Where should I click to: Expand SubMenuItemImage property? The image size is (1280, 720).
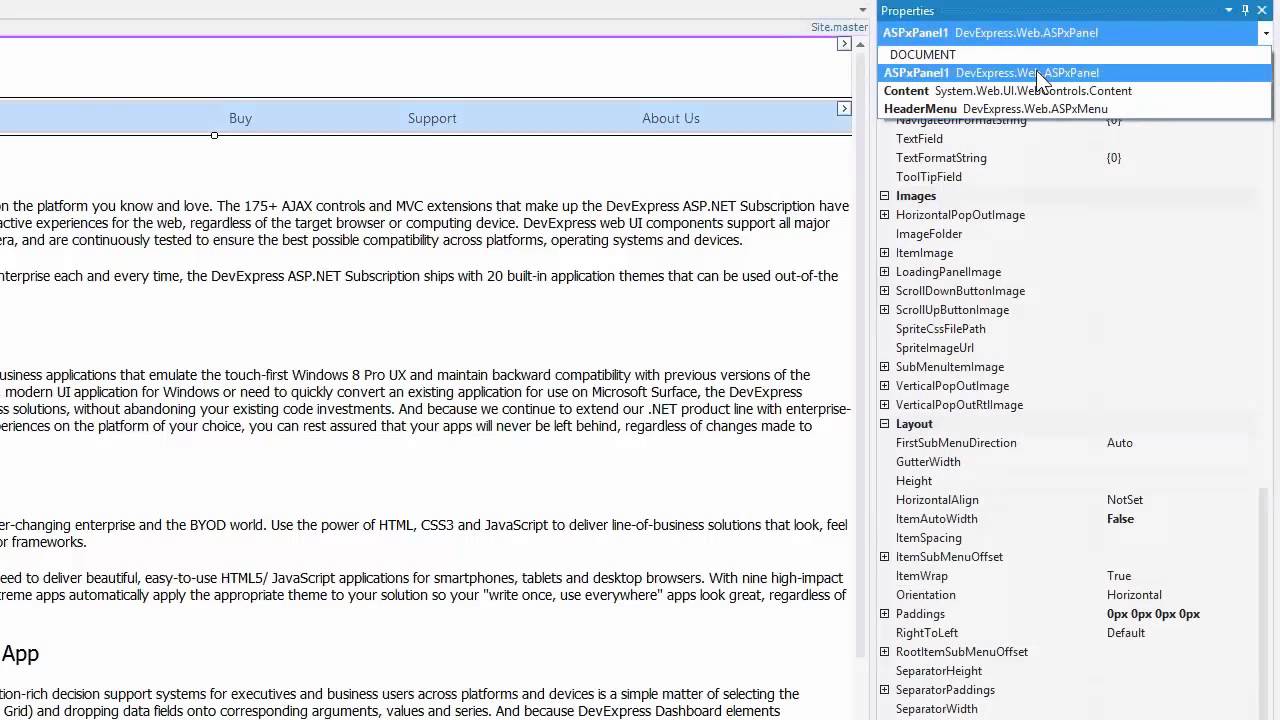click(x=884, y=367)
